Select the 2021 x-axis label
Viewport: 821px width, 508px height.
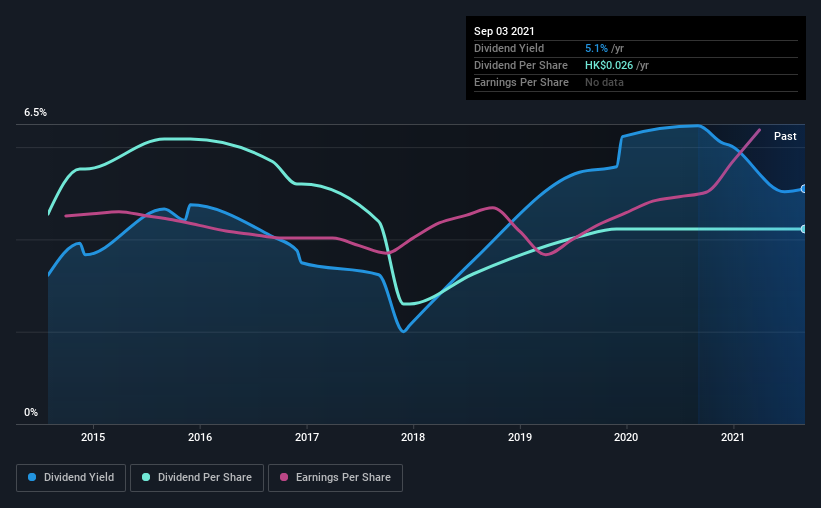pyautogui.click(x=733, y=437)
